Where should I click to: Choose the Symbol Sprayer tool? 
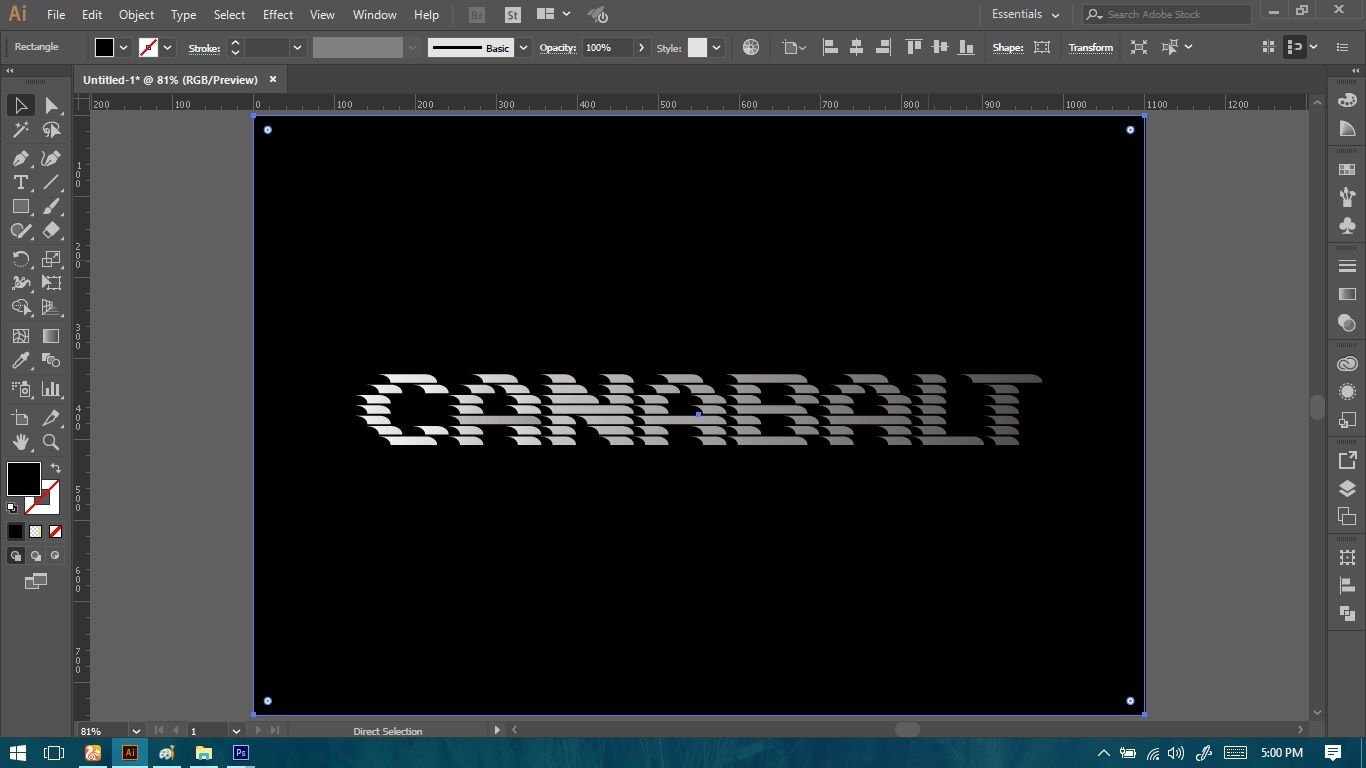click(x=21, y=389)
